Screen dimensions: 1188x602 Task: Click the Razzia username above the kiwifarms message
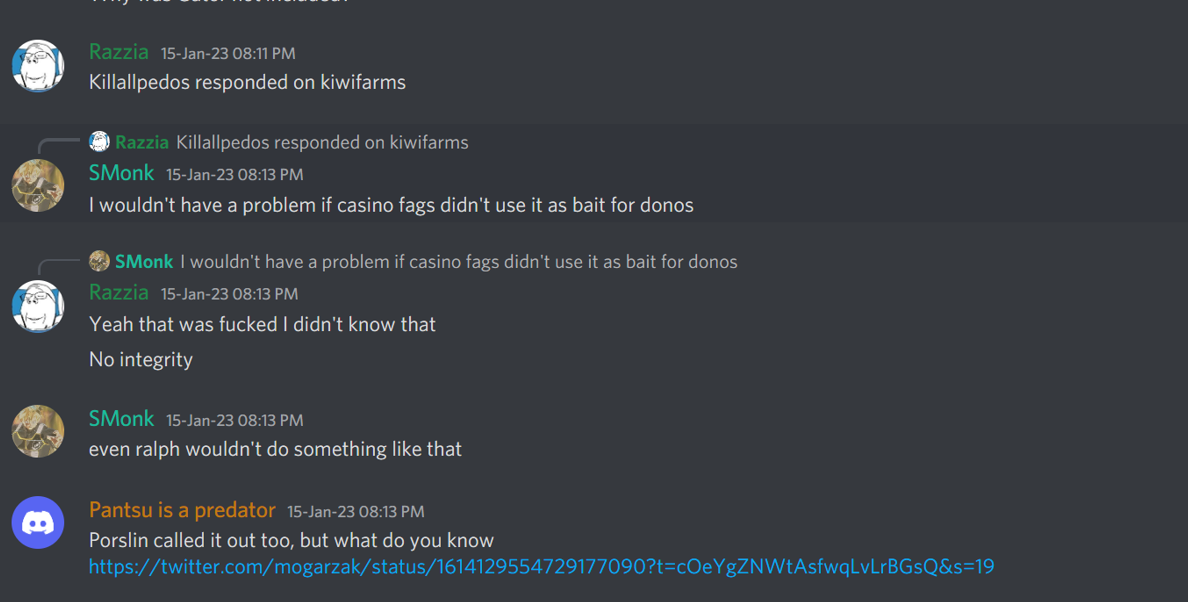(x=118, y=51)
